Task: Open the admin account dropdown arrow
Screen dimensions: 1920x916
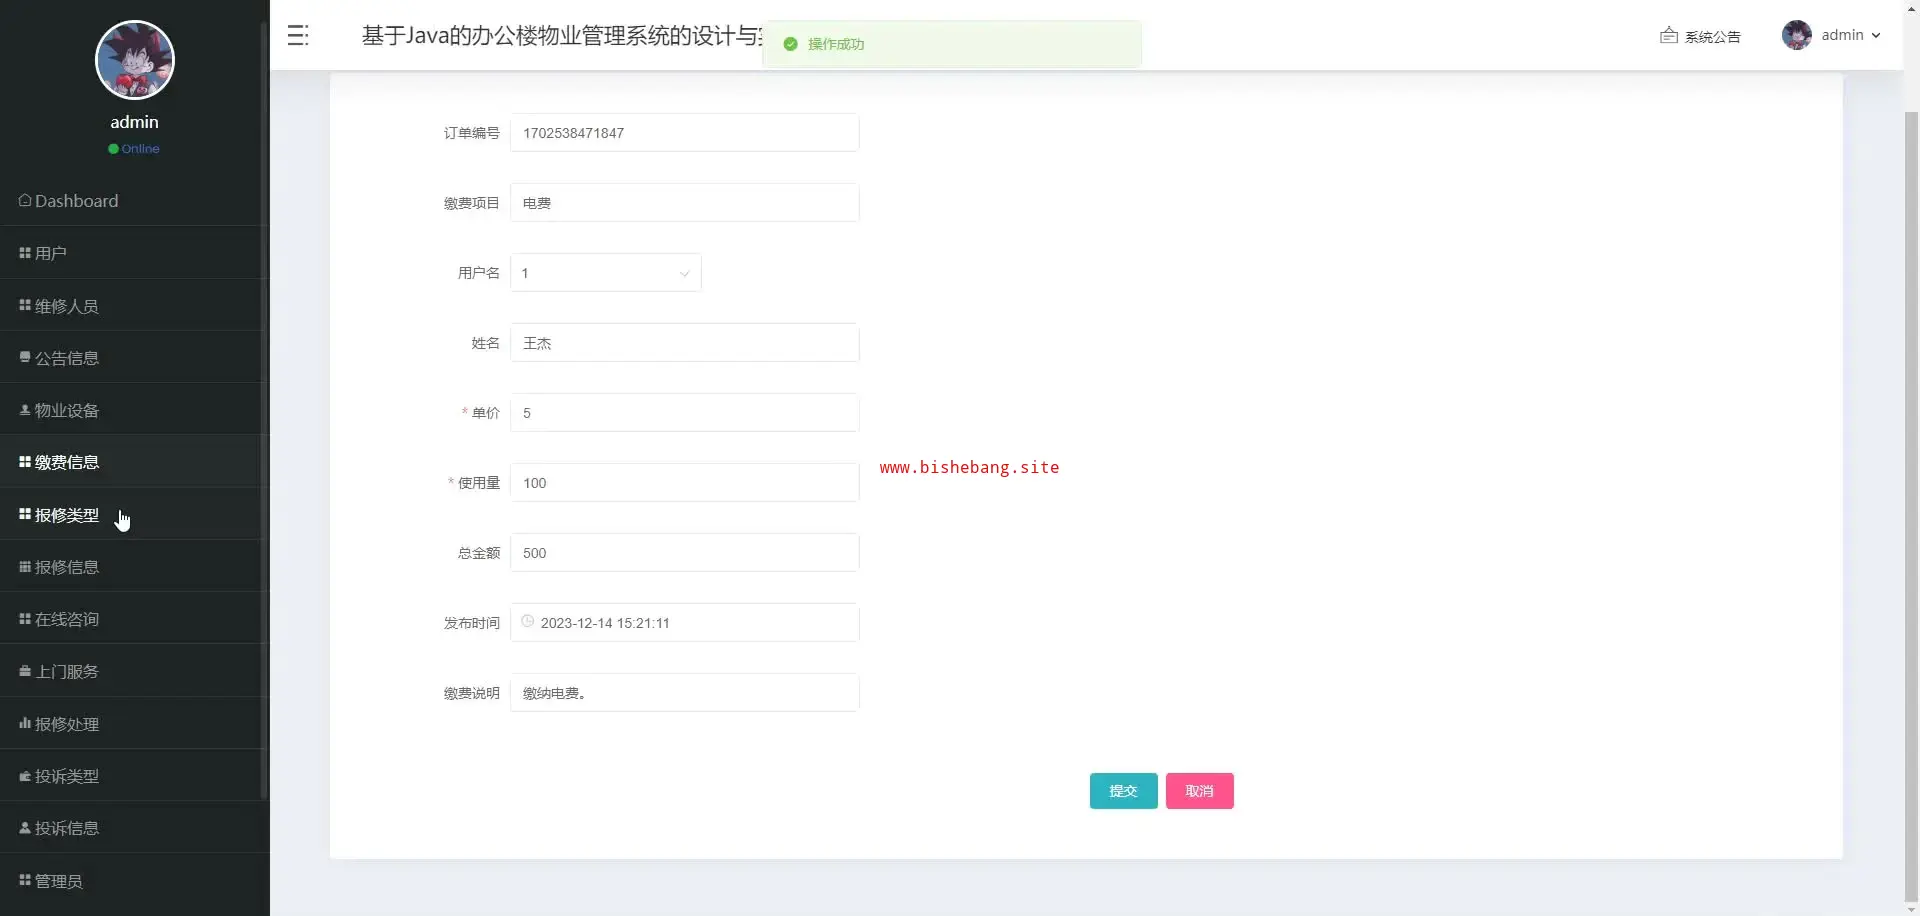Action: click(x=1876, y=36)
